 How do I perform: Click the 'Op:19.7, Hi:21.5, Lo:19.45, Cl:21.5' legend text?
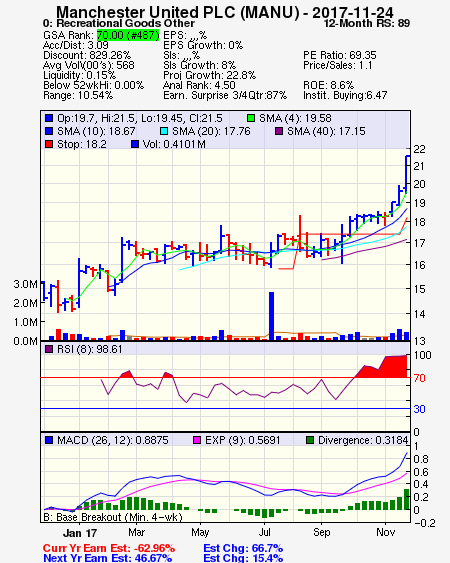140,118
